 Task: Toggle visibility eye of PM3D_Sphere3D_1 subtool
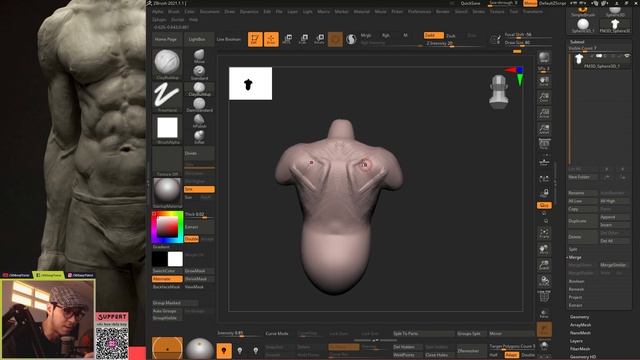tap(627, 56)
